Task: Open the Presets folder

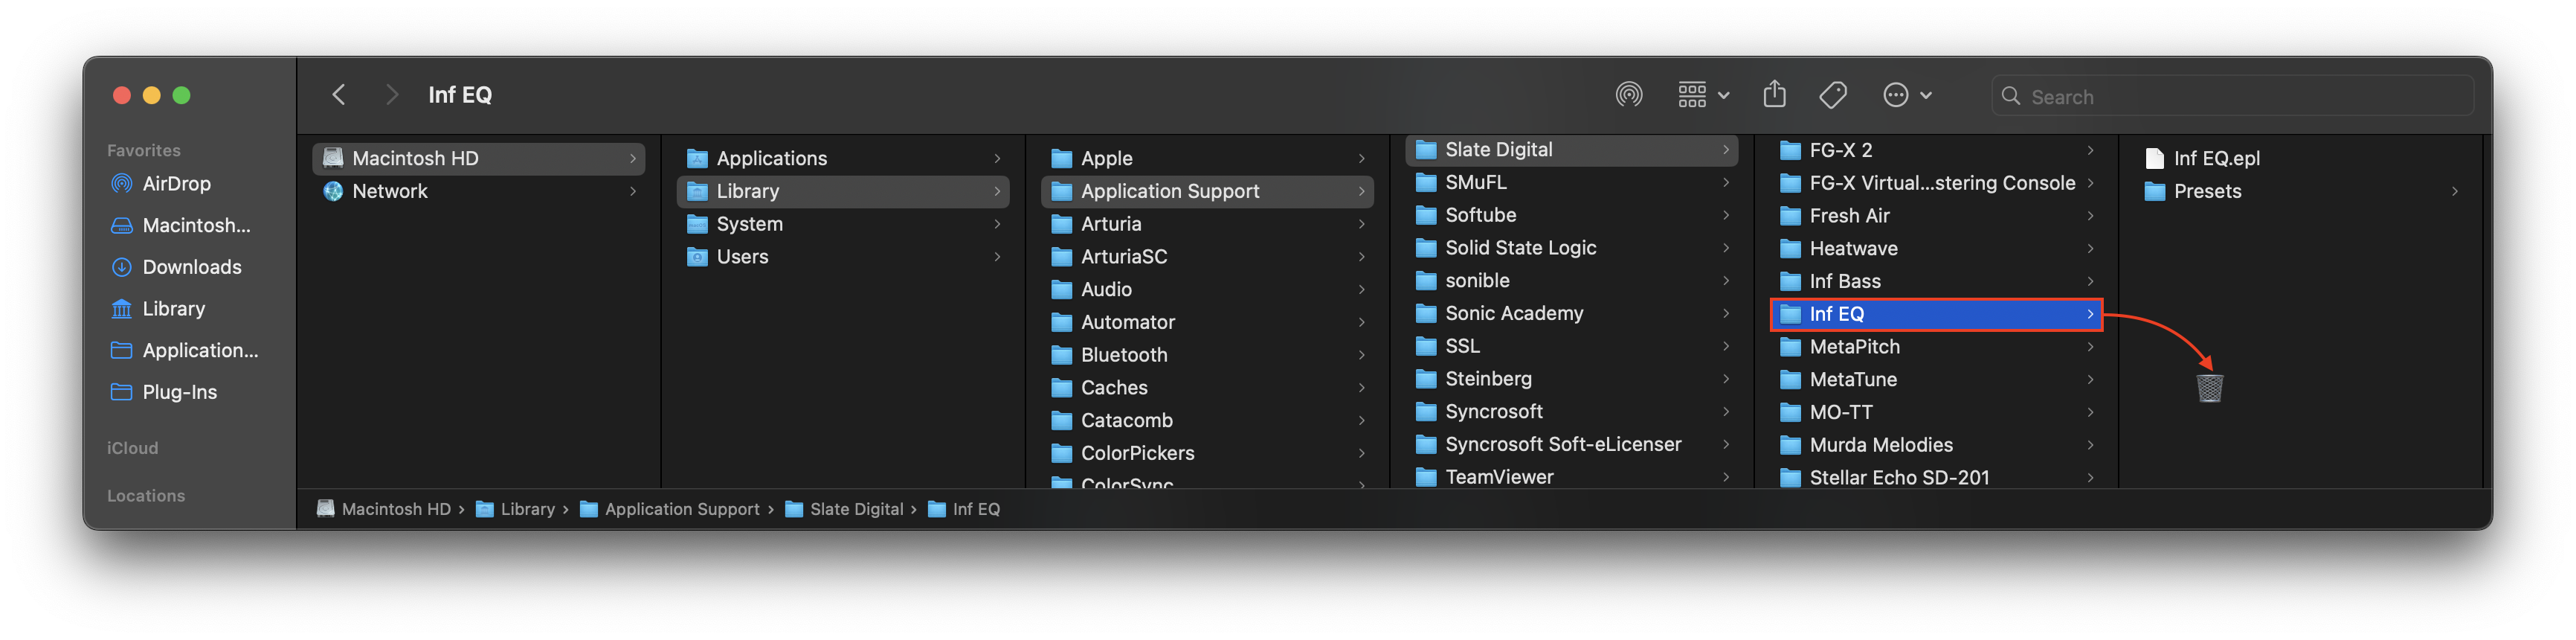Action: pos(2300,191)
